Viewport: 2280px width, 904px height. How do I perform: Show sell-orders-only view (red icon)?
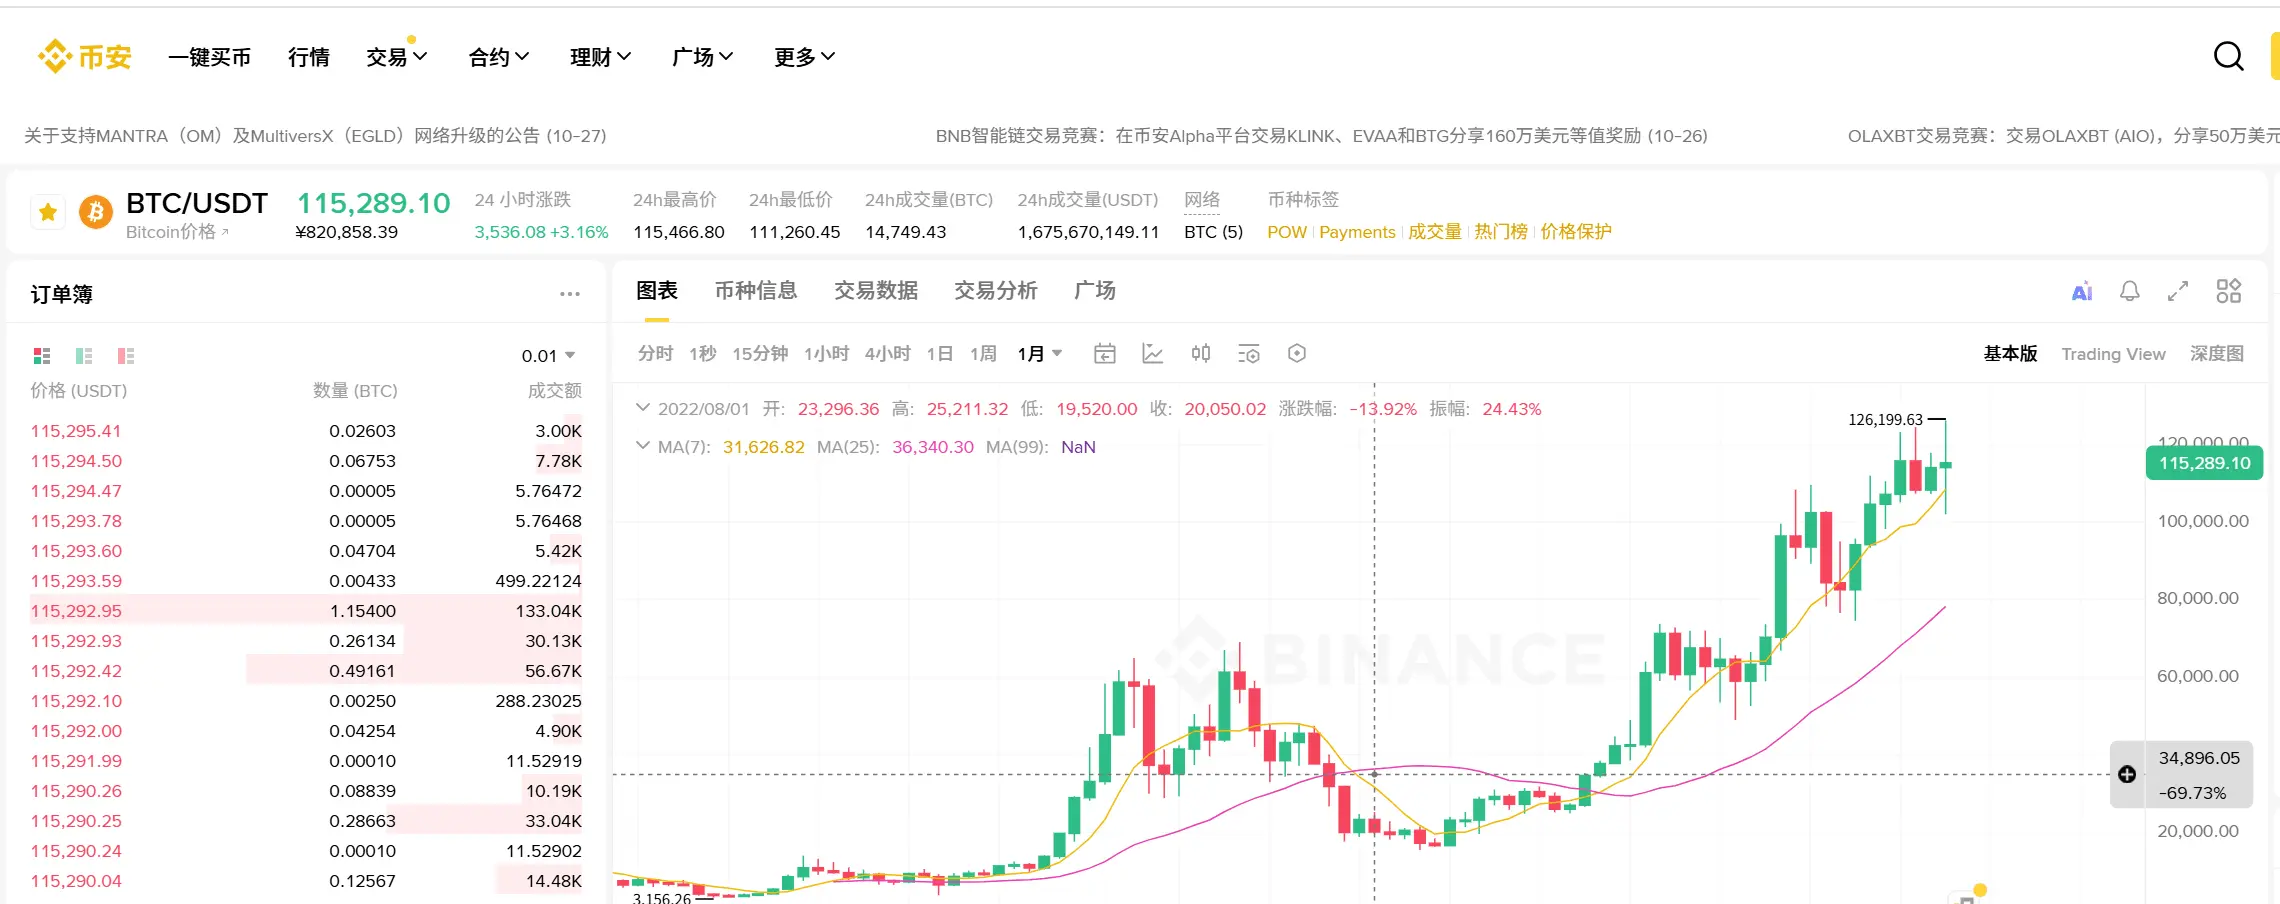pyautogui.click(x=126, y=356)
